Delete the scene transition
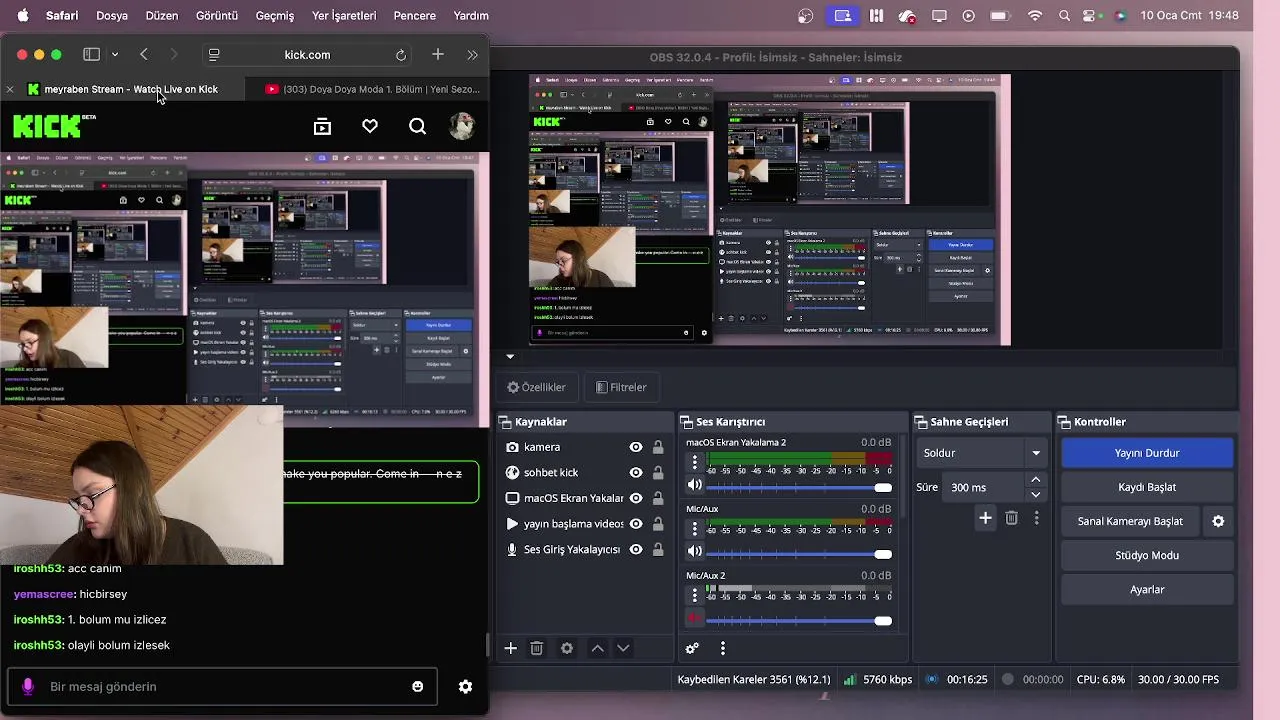Viewport: 1280px width, 720px height. (x=1011, y=517)
